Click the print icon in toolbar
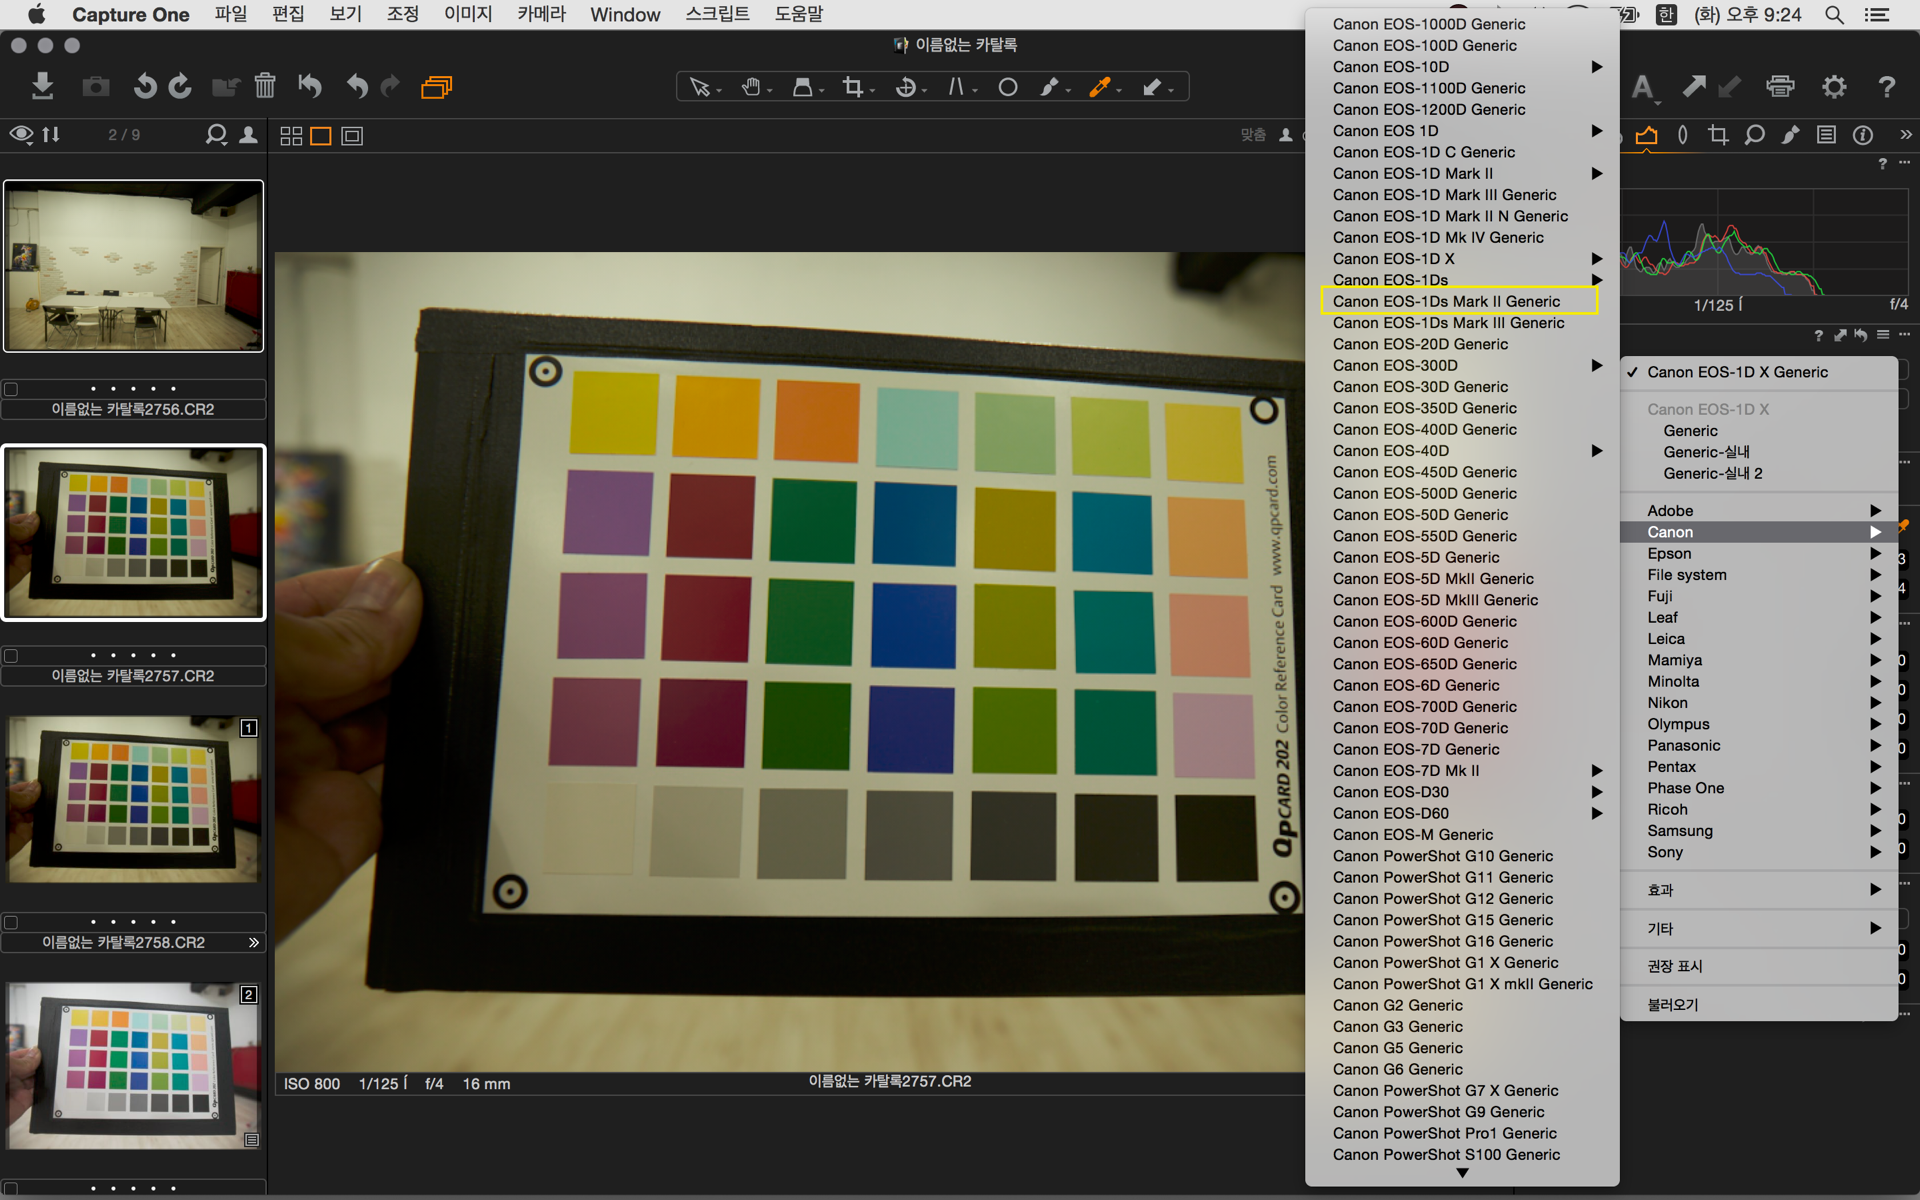The image size is (1920, 1200). [x=1780, y=86]
